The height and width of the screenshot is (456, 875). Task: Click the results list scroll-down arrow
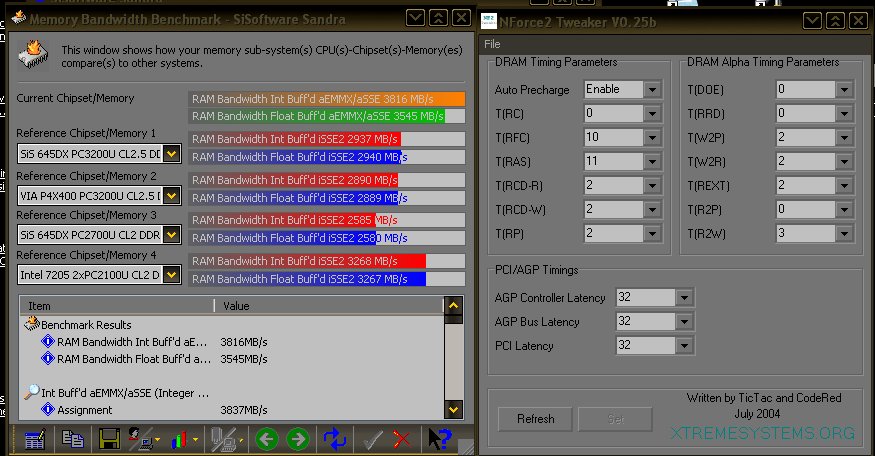[x=453, y=410]
